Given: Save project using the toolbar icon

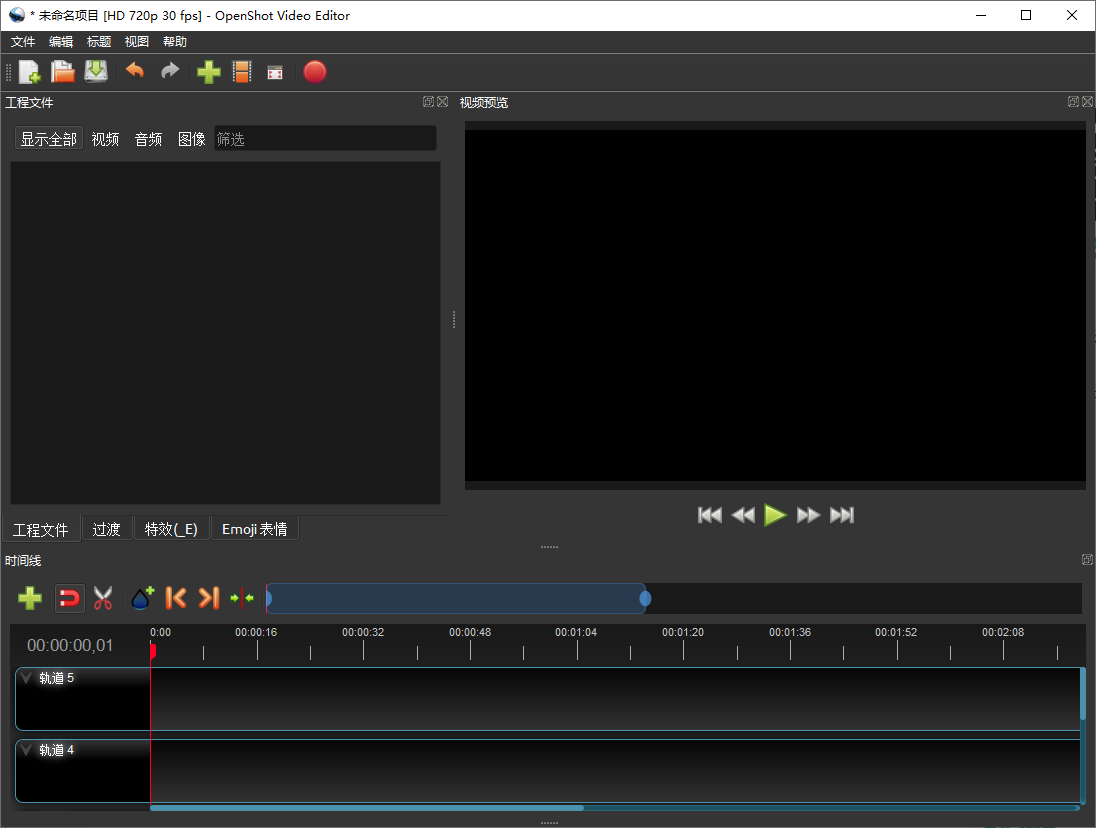Looking at the screenshot, I should [96, 72].
